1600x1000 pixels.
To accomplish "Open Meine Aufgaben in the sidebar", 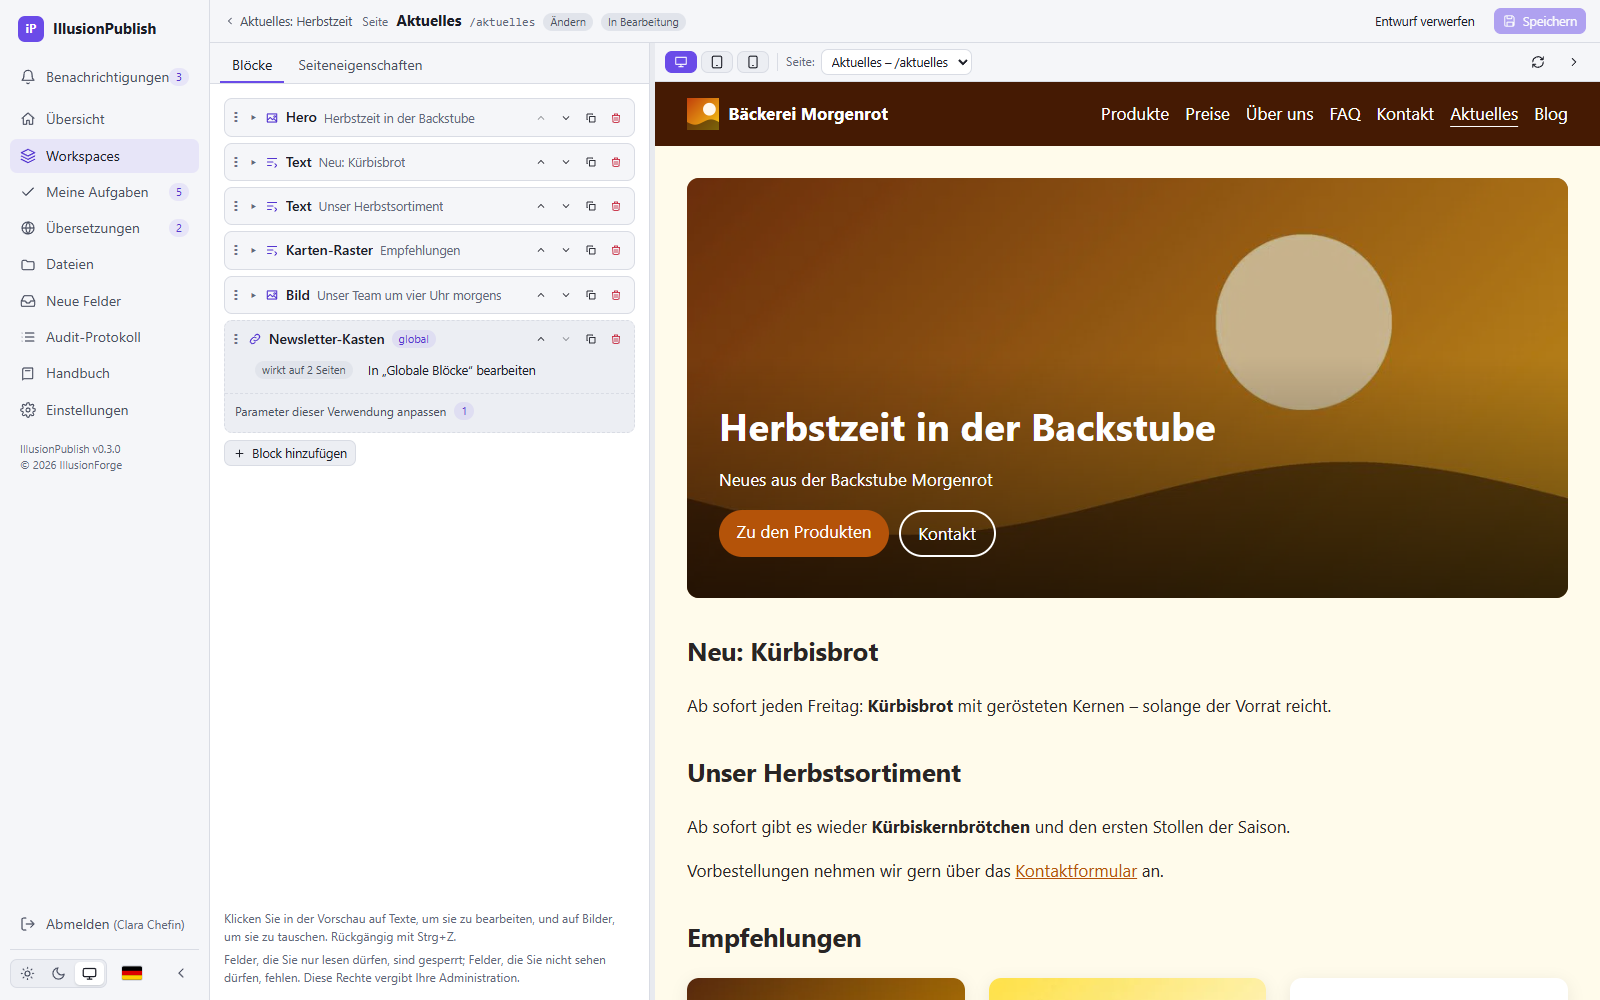I will coord(104,192).
